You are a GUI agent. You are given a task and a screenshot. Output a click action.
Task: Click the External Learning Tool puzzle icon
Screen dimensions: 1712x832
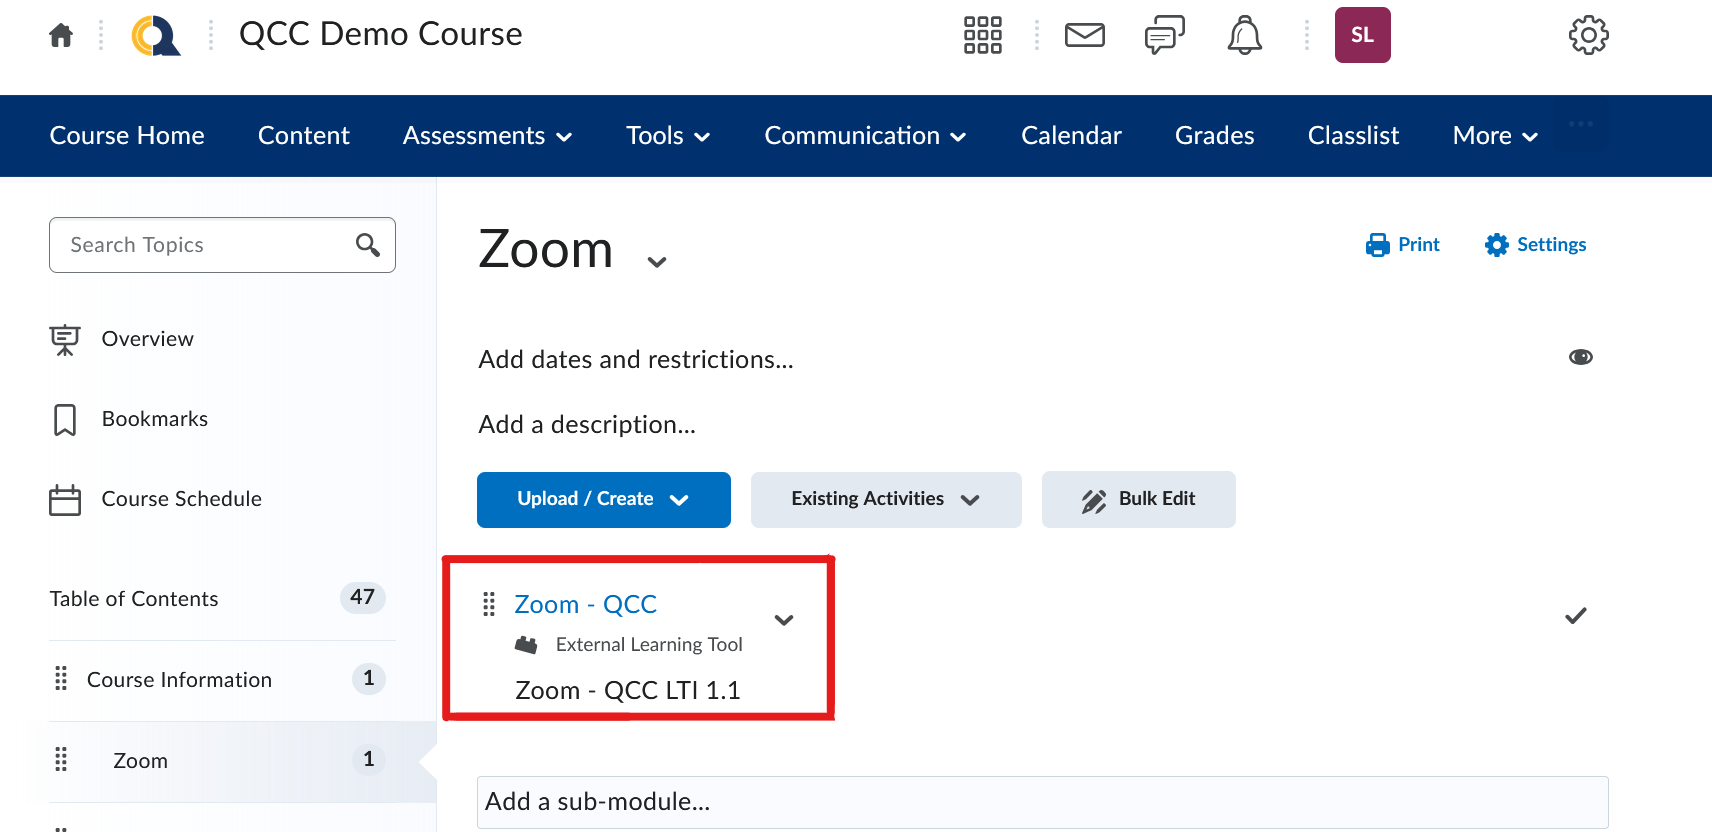(526, 645)
